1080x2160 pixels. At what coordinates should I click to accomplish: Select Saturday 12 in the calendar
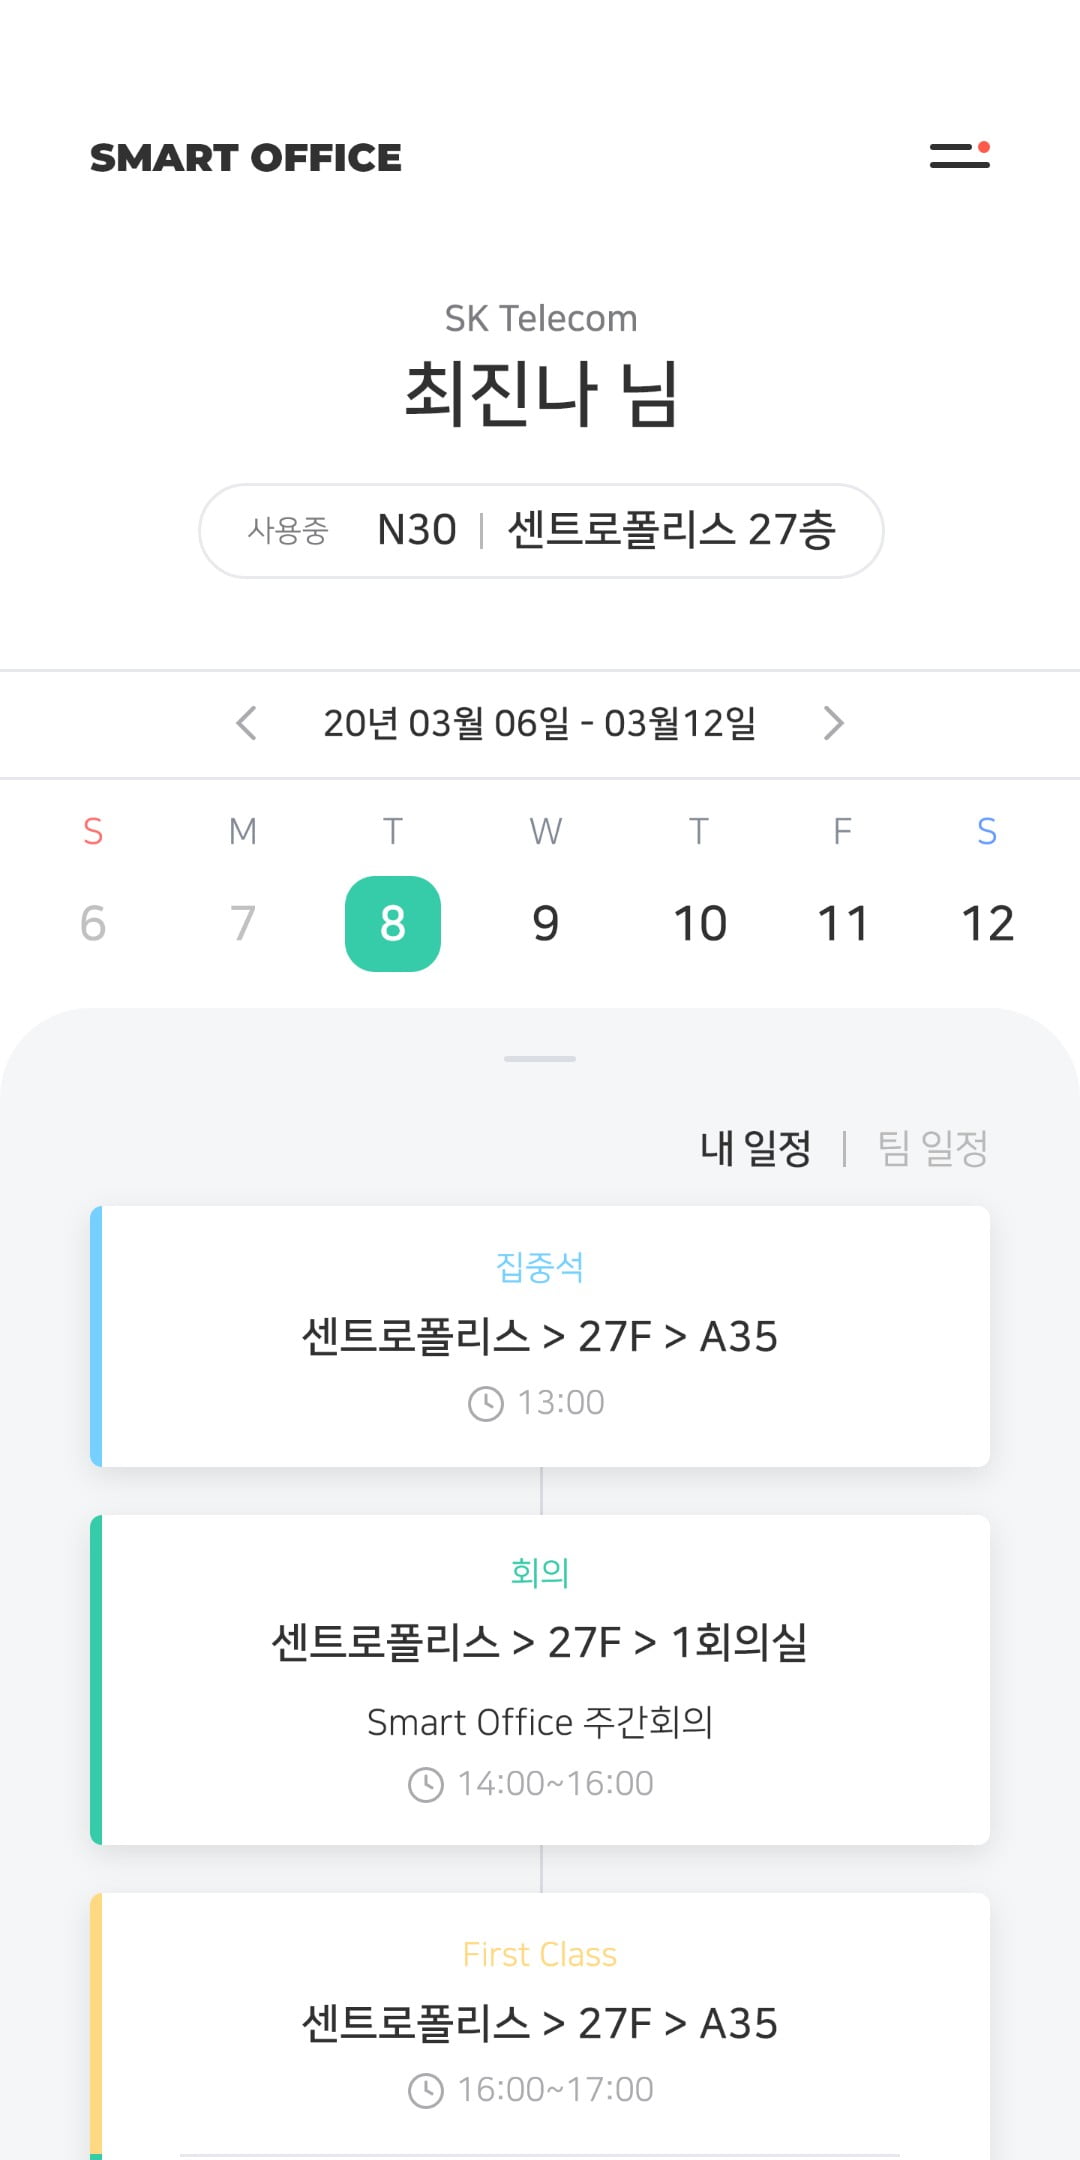pos(987,923)
